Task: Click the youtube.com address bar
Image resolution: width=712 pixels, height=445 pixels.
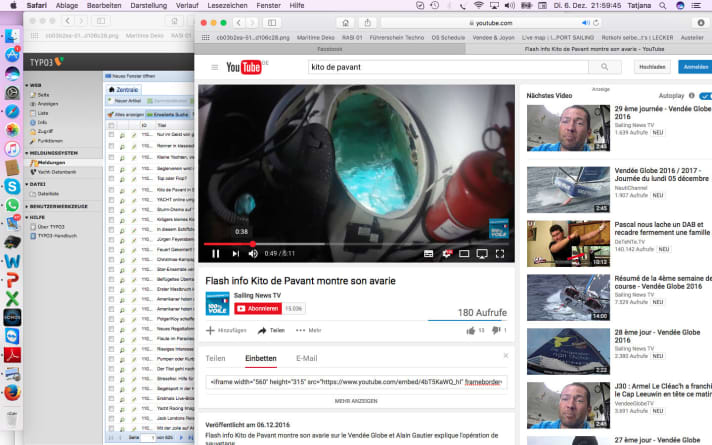Action: pos(492,23)
